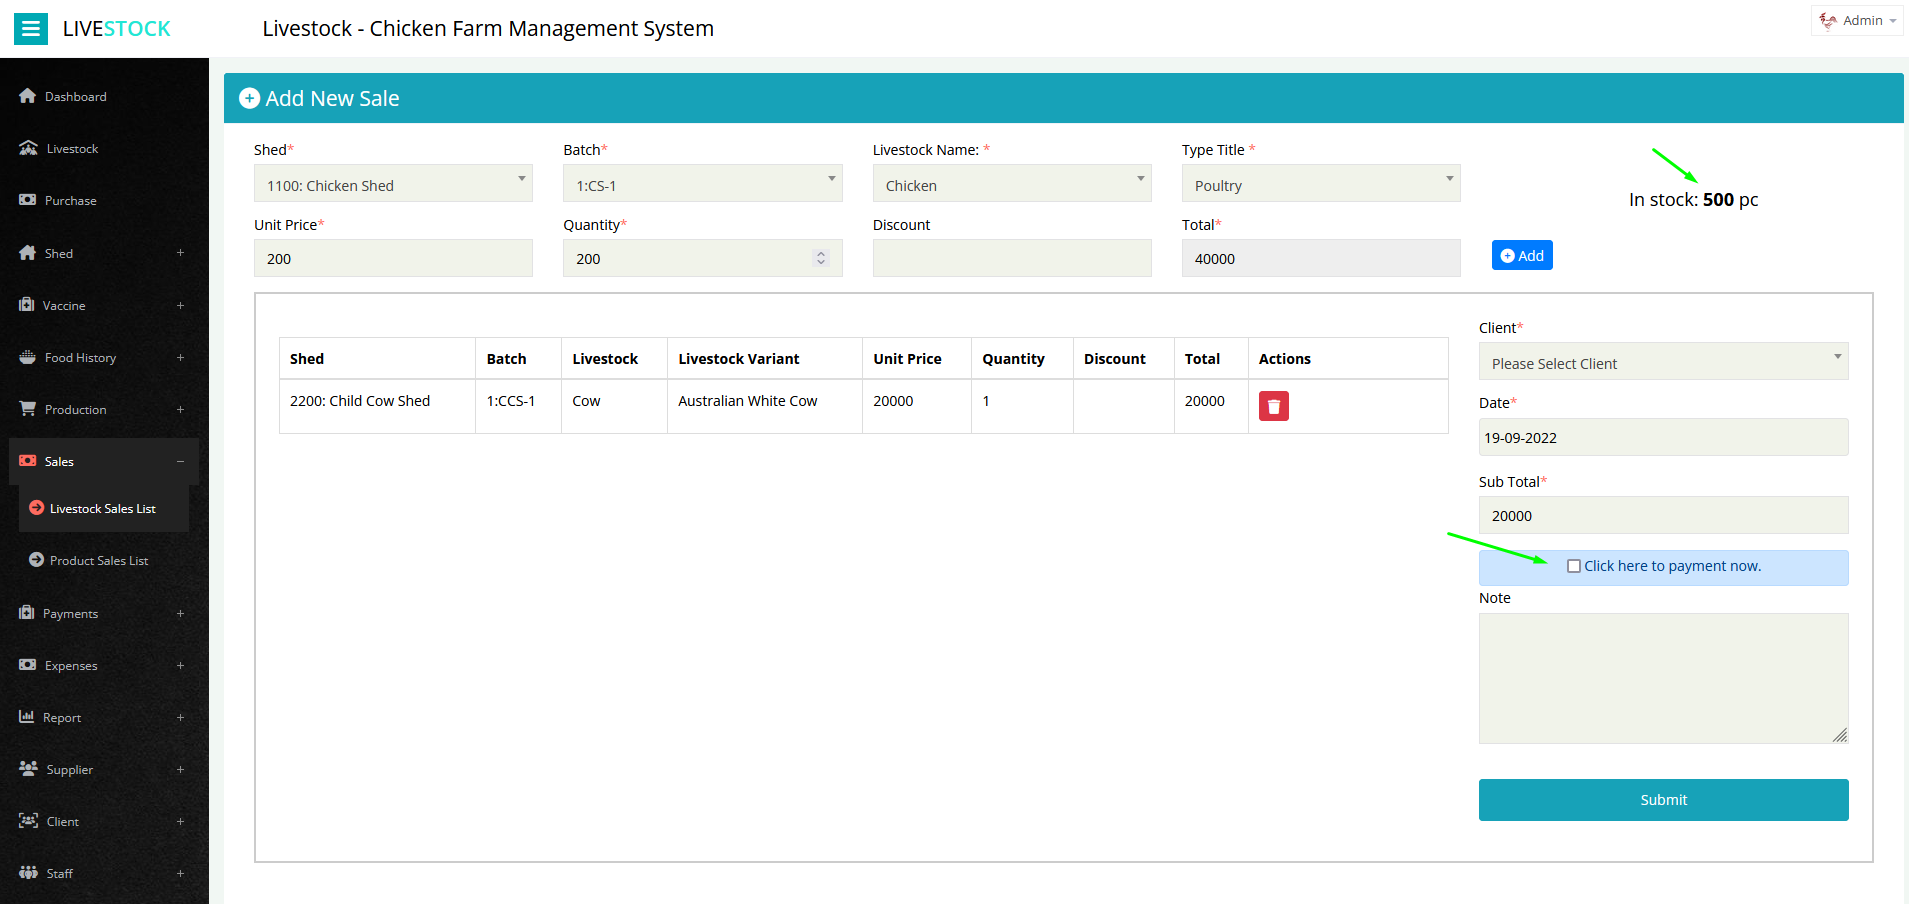Image resolution: width=1909 pixels, height=904 pixels.
Task: Enable the payment now checkbox
Action: (1573, 566)
